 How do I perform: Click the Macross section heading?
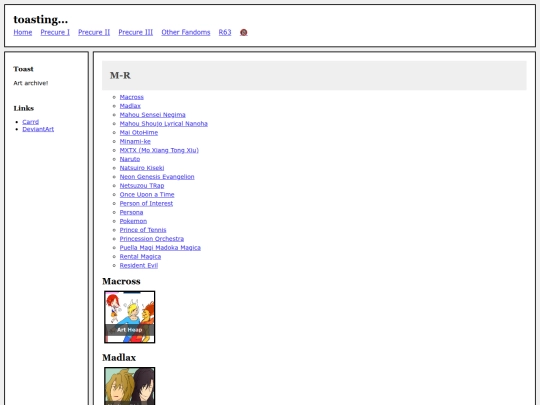[x=121, y=281]
